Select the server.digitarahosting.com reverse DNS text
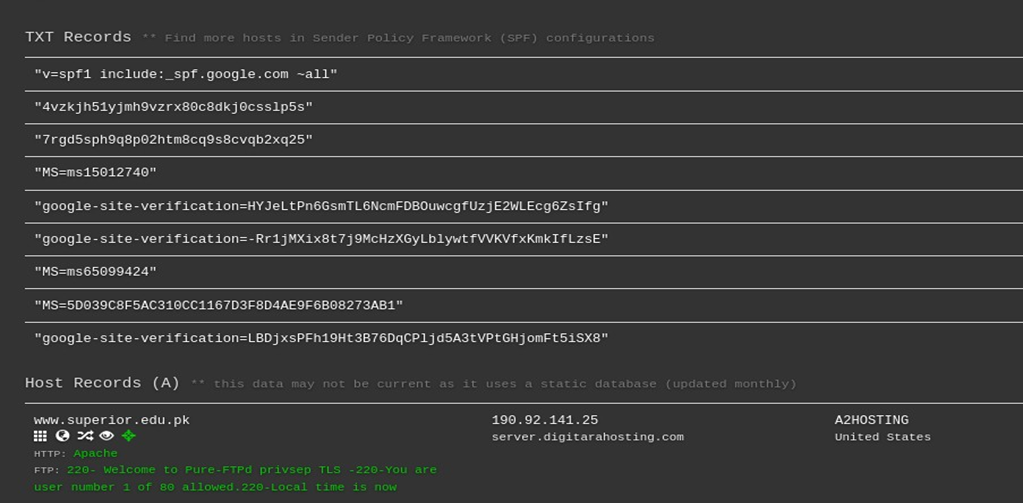1025x503 pixels. 588,437
